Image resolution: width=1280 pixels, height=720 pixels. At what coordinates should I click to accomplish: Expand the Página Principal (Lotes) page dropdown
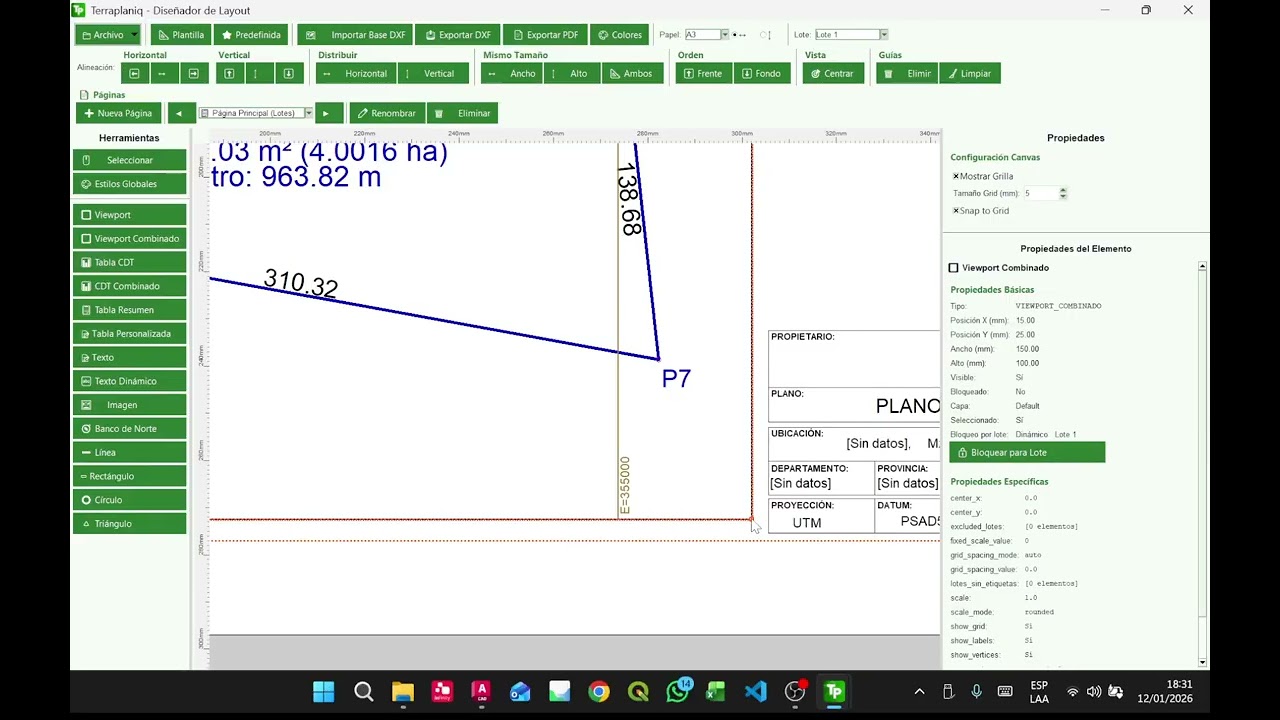click(x=308, y=113)
